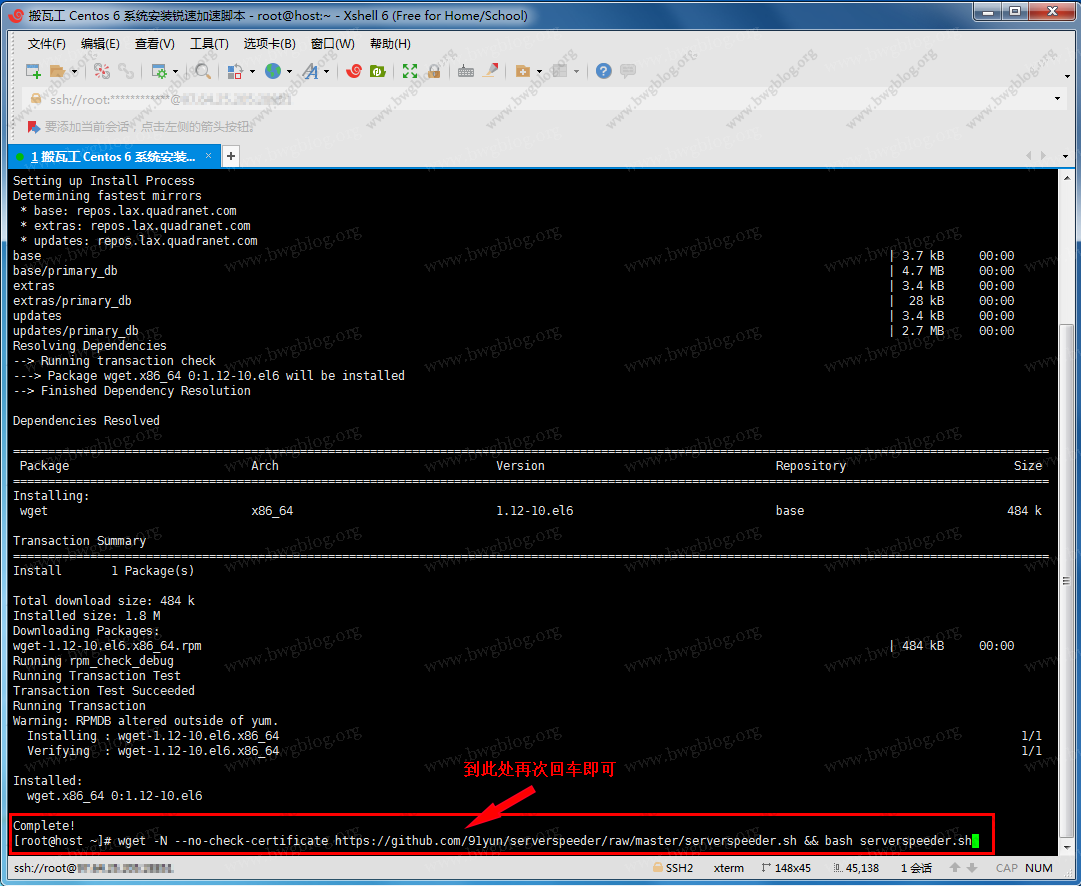Click the Xshell title bar app icon
1081x886 pixels.
(x=17, y=15)
